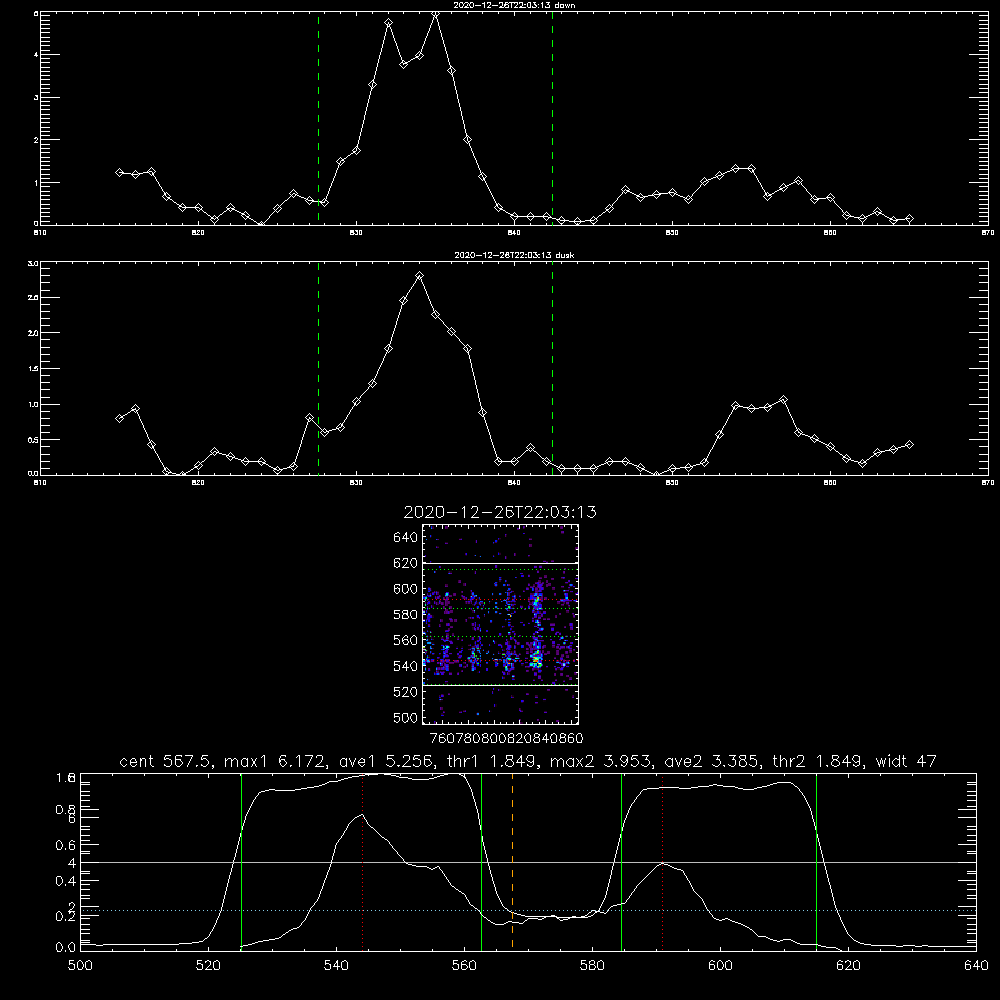Viewport: 1000px width, 1000px height.
Task: Select the highest diamond marker in dawn plot
Action: 436,14
